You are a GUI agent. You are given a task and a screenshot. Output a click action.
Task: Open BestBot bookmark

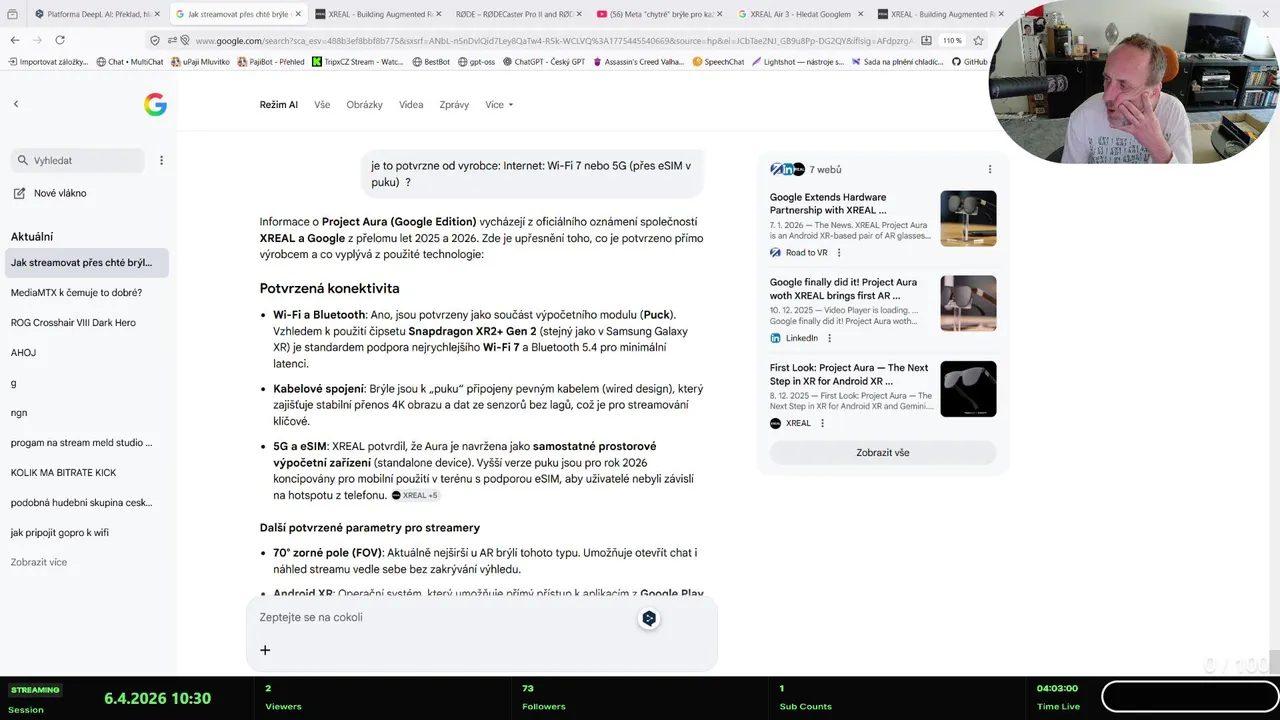coord(431,62)
